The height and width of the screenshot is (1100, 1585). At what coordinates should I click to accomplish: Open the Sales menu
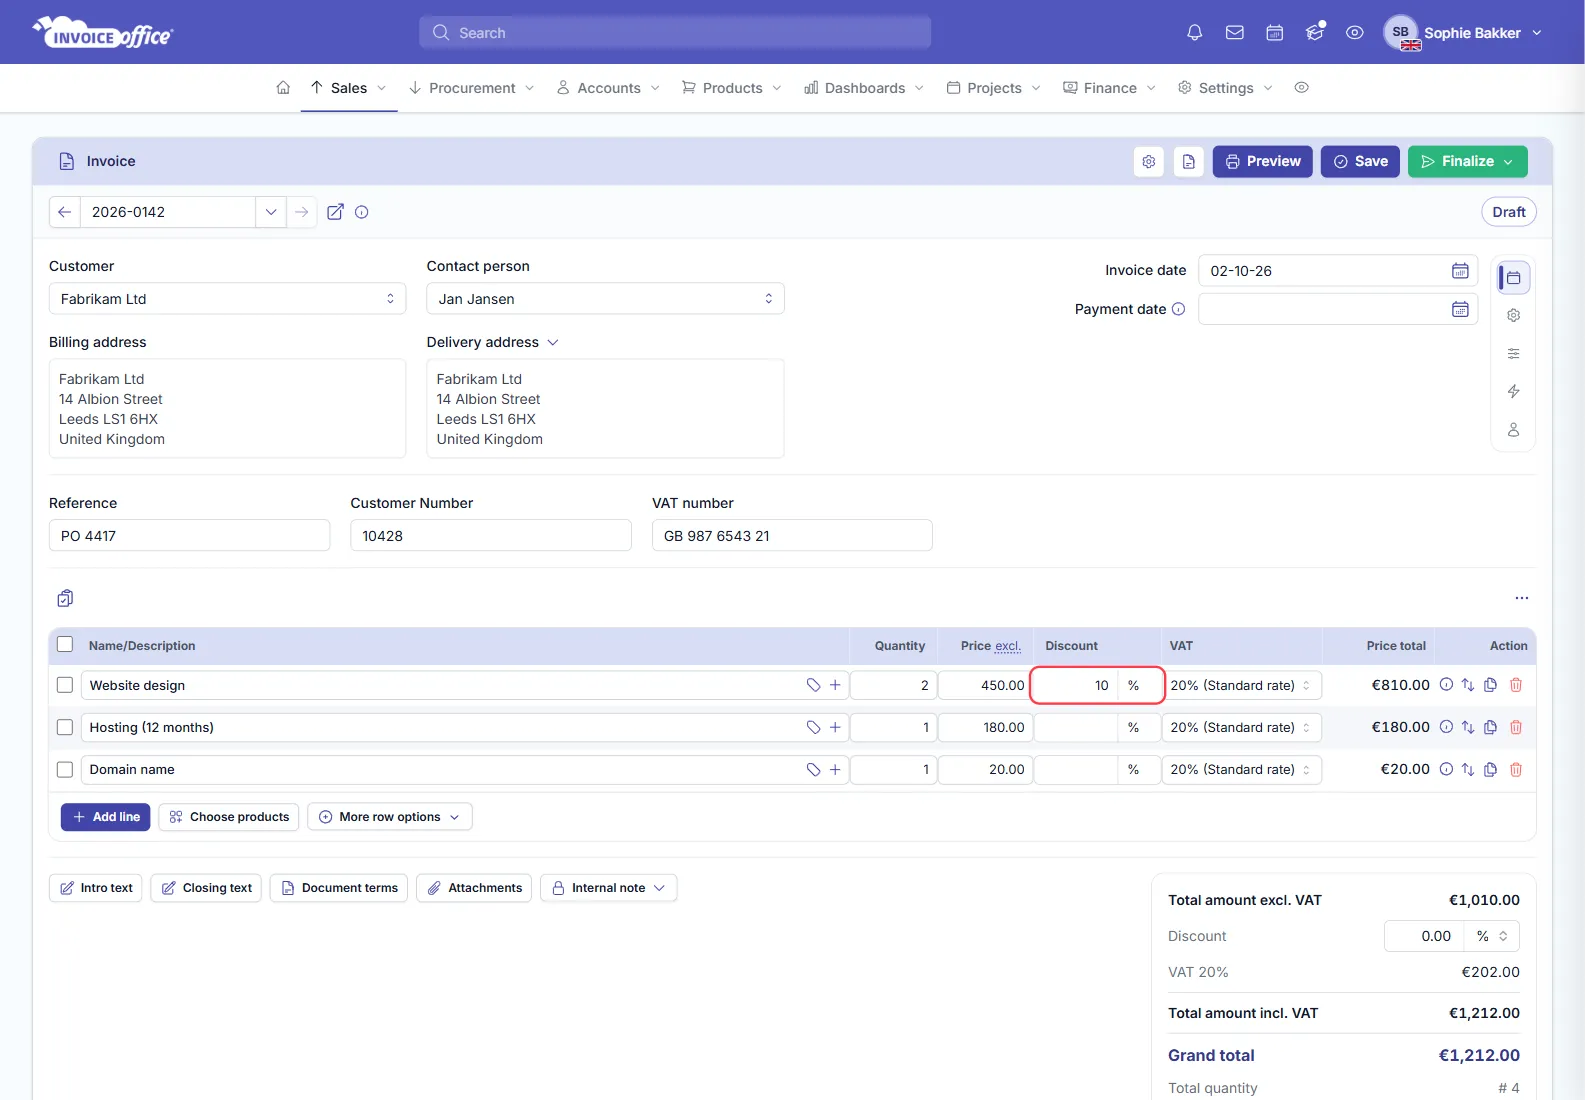coord(348,88)
